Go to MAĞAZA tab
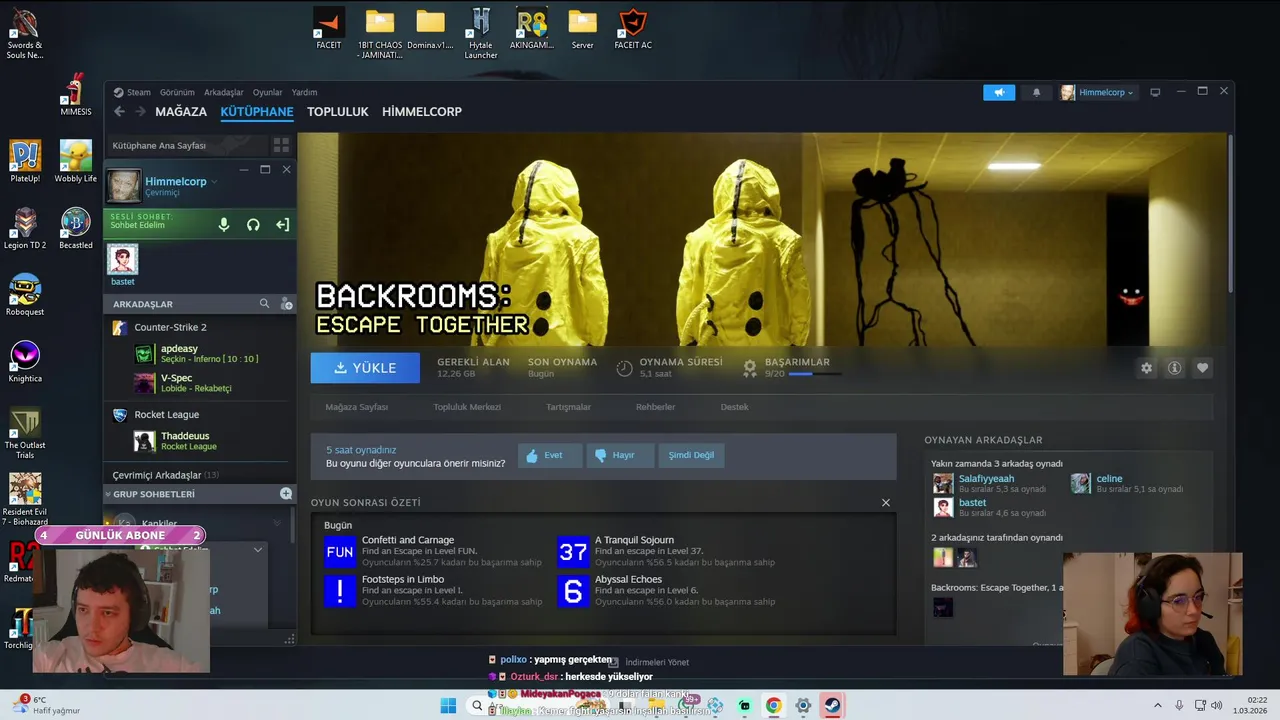 (x=181, y=112)
